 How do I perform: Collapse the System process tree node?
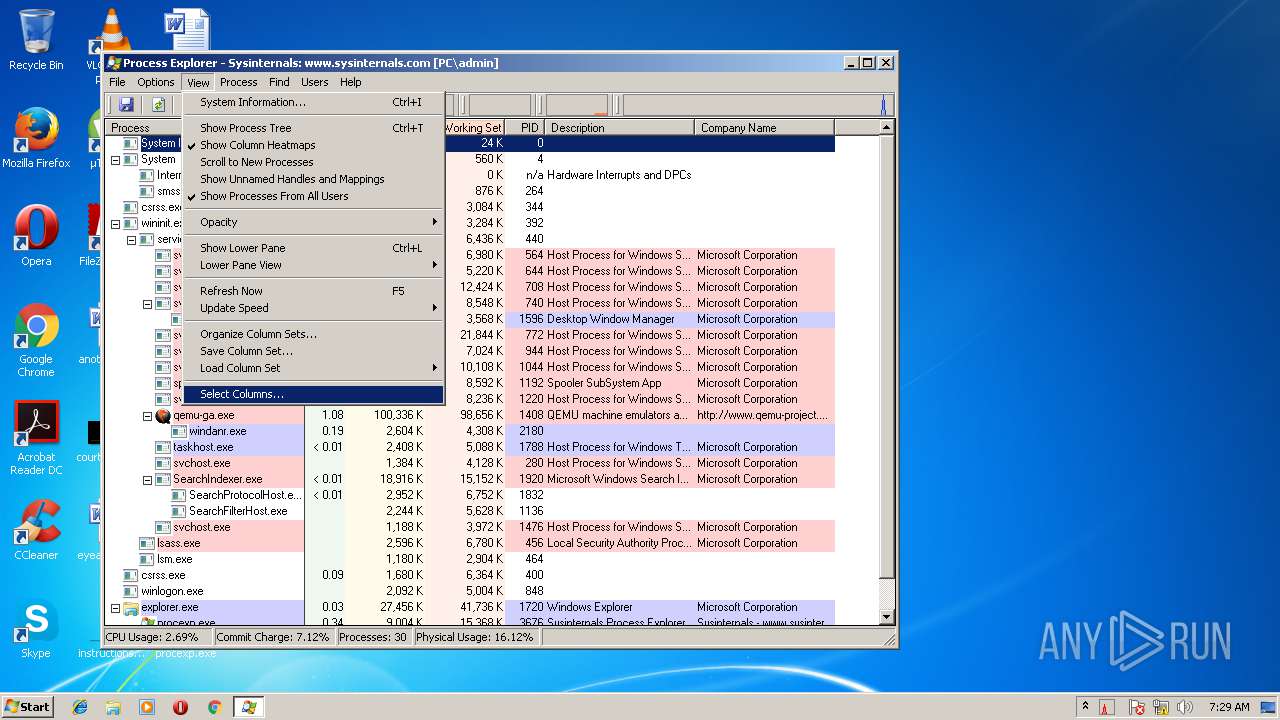tap(115, 160)
